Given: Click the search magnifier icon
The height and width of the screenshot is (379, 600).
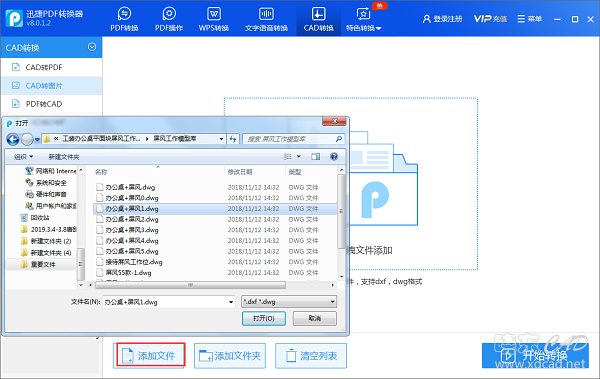Looking at the screenshot, I should pyautogui.click(x=339, y=139).
